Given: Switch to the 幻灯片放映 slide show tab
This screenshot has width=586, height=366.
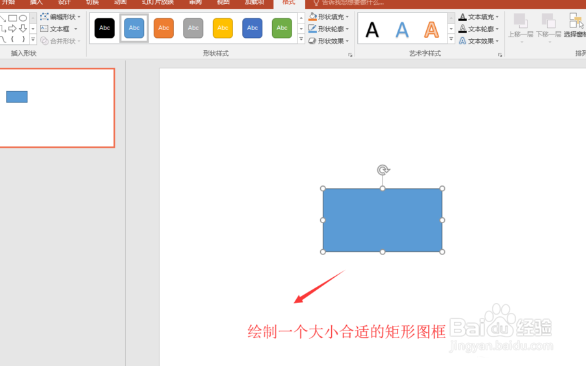Looking at the screenshot, I should coord(158,3).
